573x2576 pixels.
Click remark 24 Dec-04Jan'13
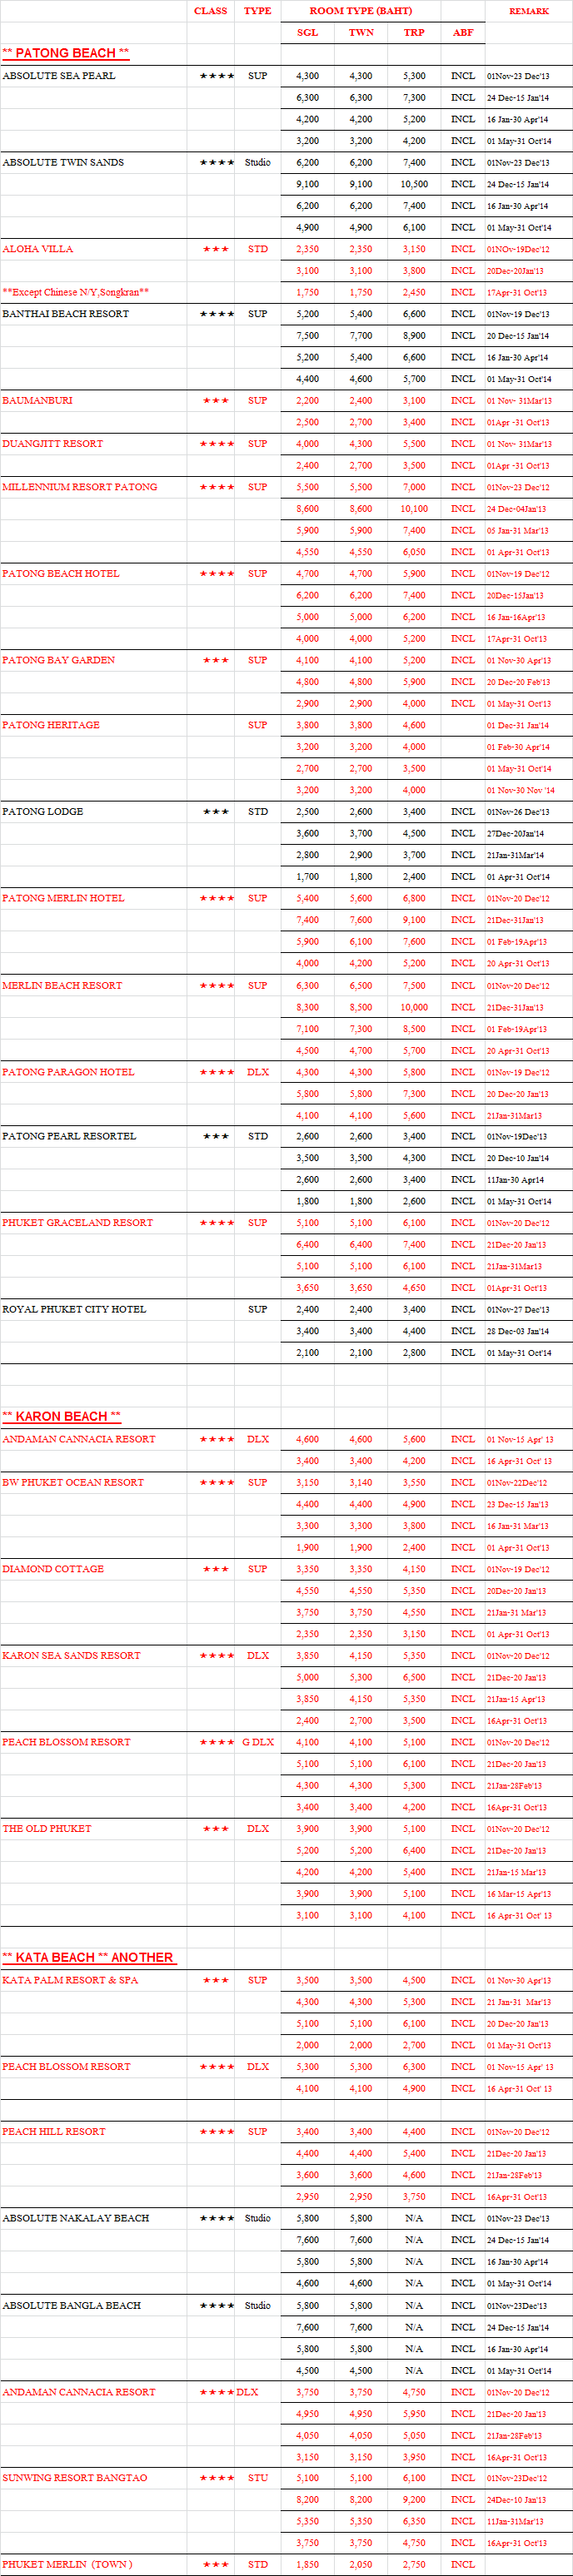tap(516, 508)
